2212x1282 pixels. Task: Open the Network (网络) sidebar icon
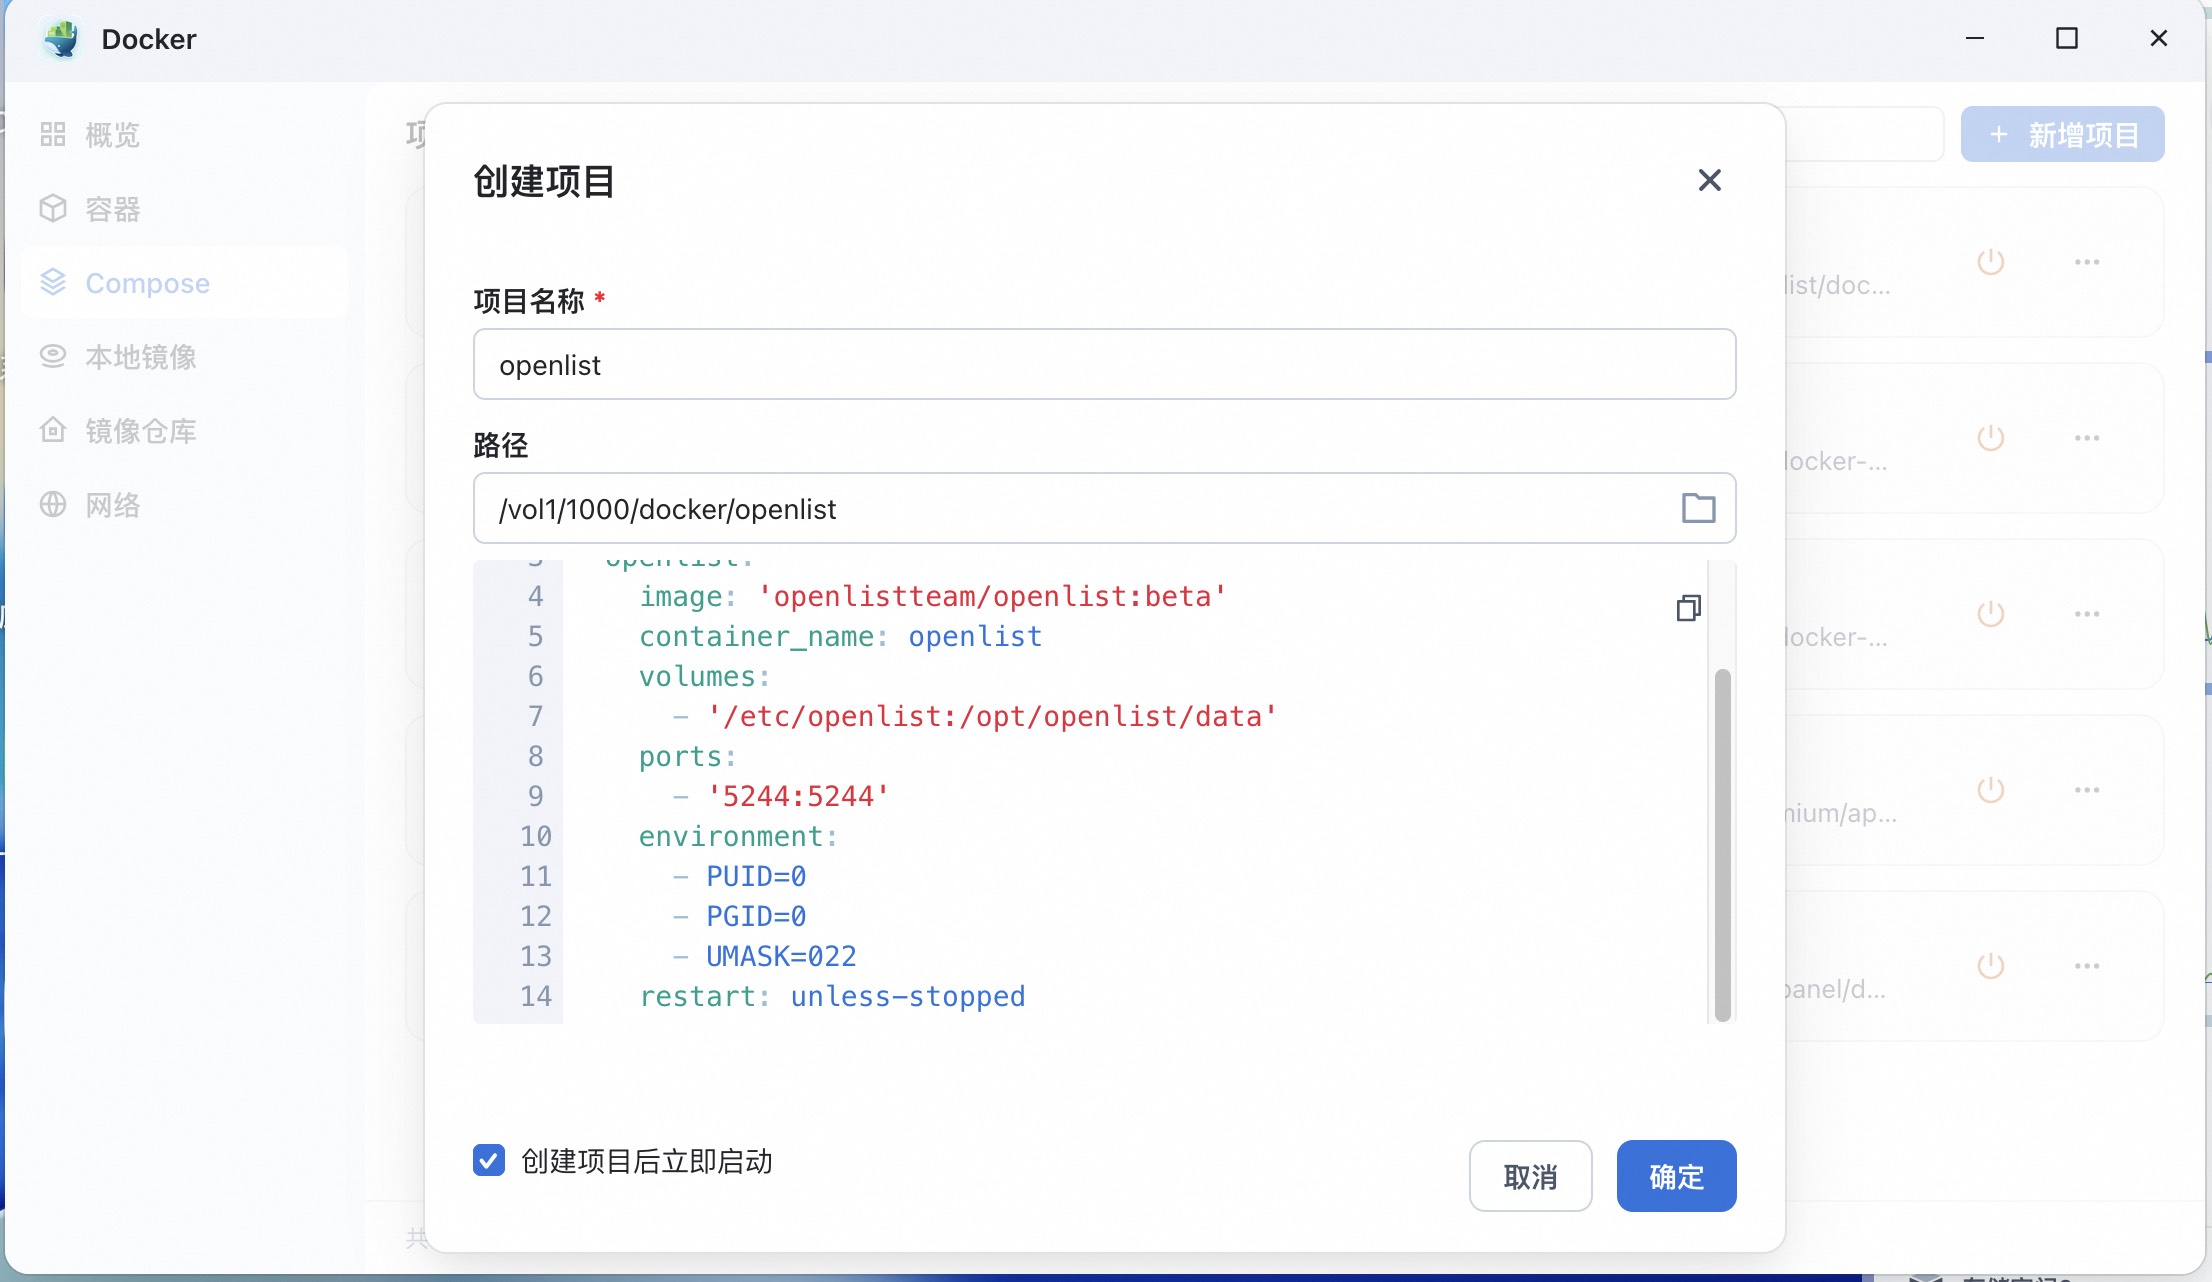coord(53,505)
